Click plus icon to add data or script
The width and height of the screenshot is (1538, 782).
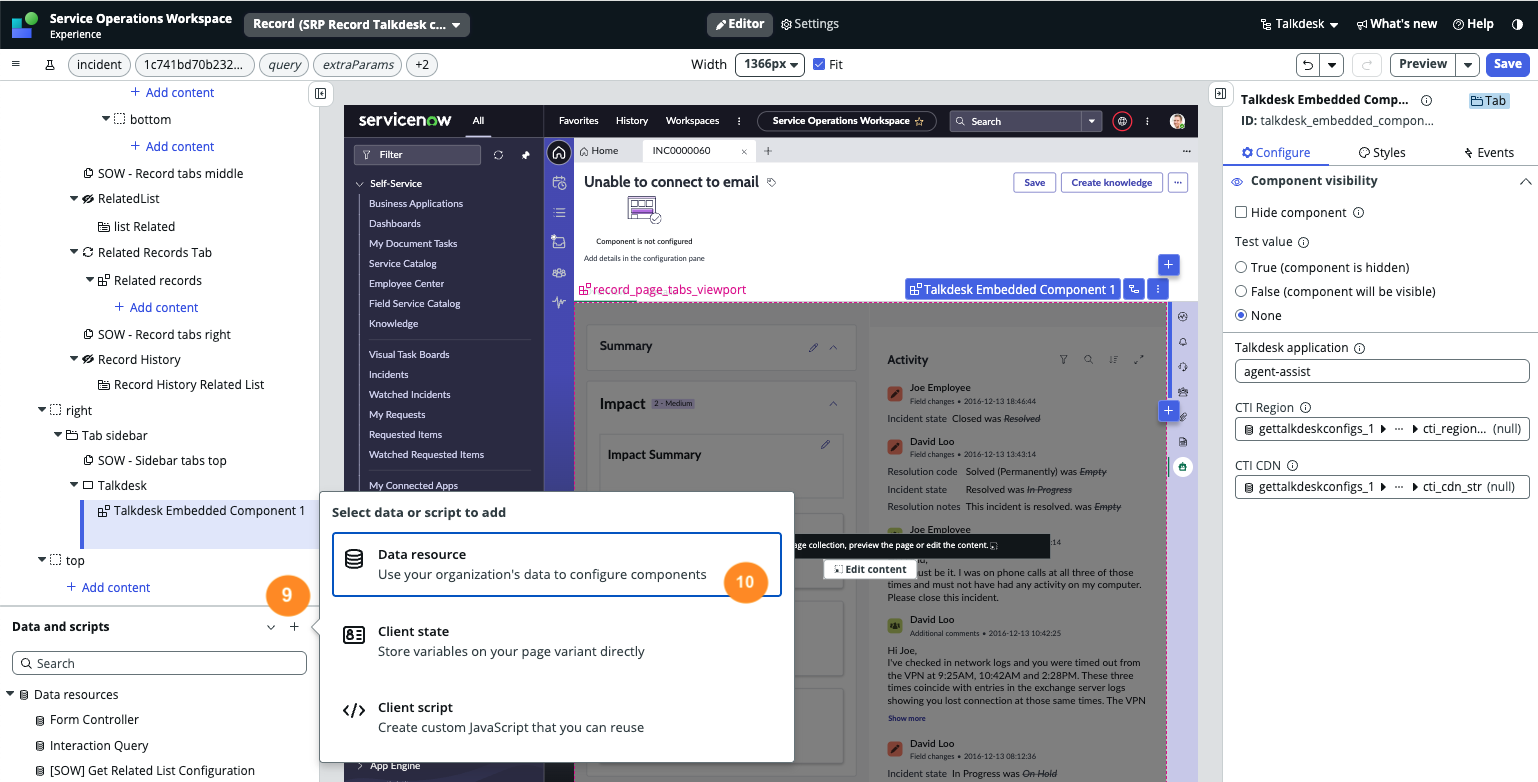pos(294,627)
